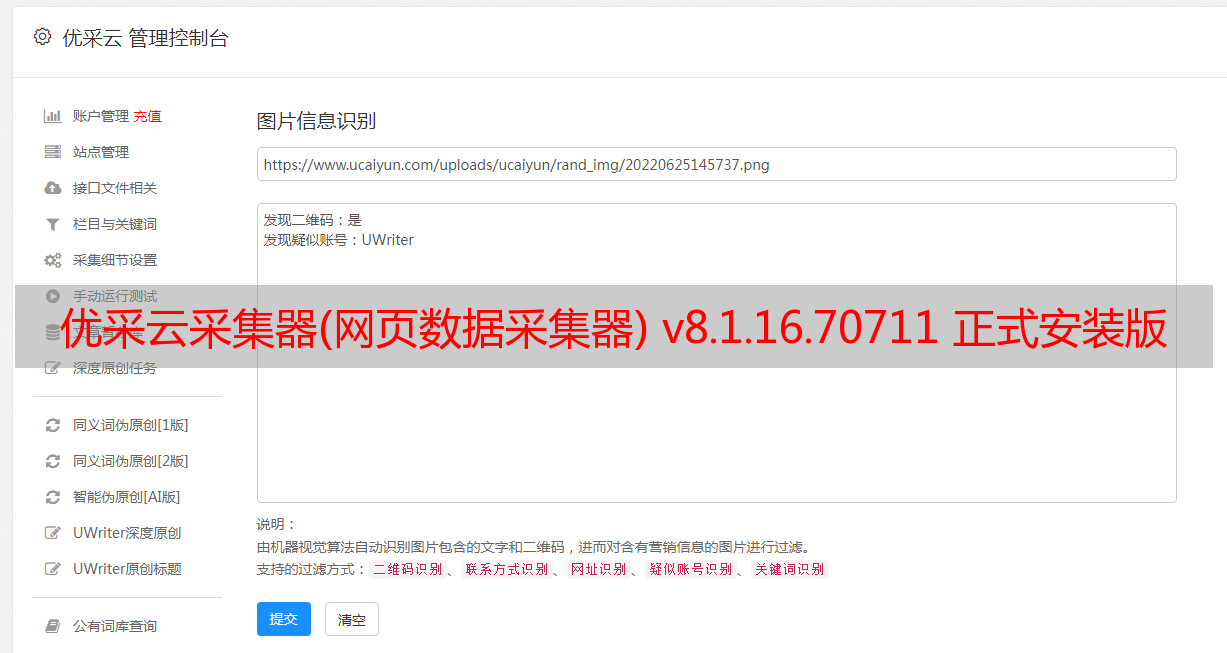1227x653 pixels.
Task: Focus the image URL input field
Action: (716, 164)
